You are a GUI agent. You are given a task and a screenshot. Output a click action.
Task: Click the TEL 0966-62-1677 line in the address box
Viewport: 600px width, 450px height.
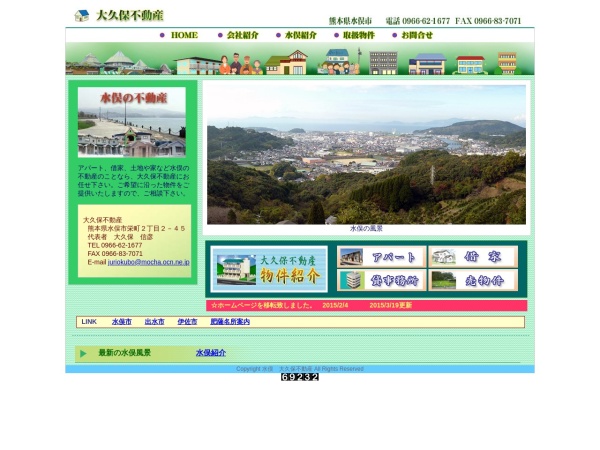115,245
